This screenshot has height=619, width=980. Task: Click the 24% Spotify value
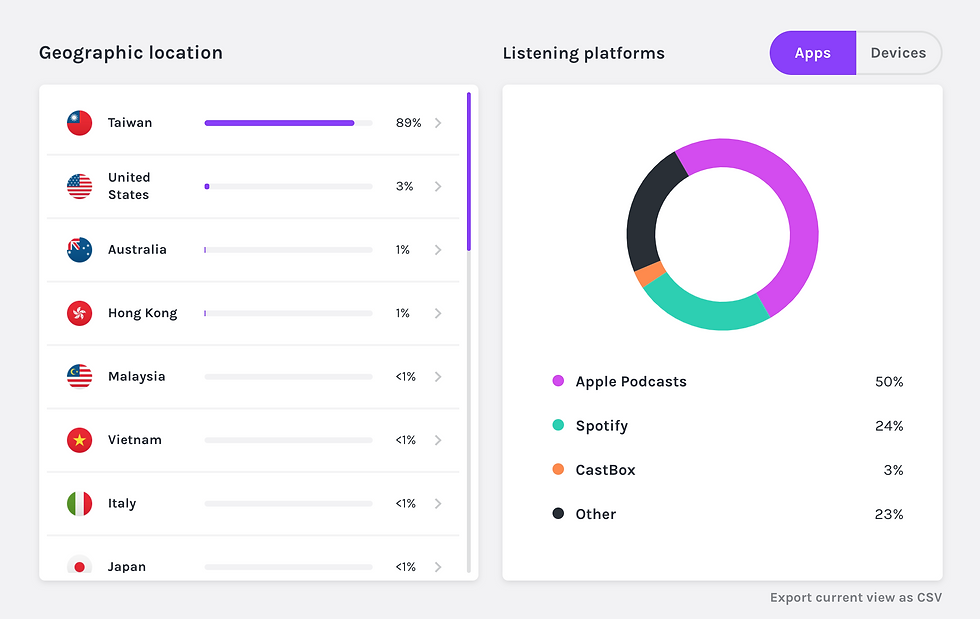(889, 426)
